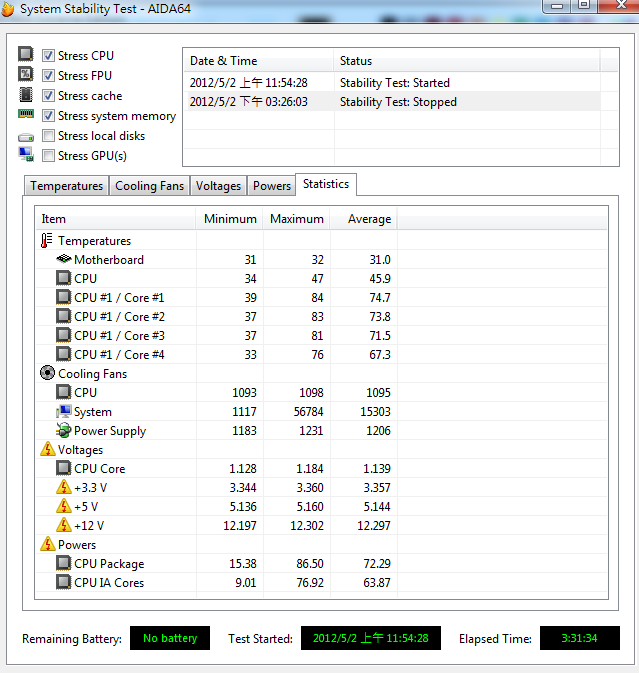Viewport: 639px width, 673px height.
Task: Click the CPU fan chip icon
Action: [x=64, y=392]
